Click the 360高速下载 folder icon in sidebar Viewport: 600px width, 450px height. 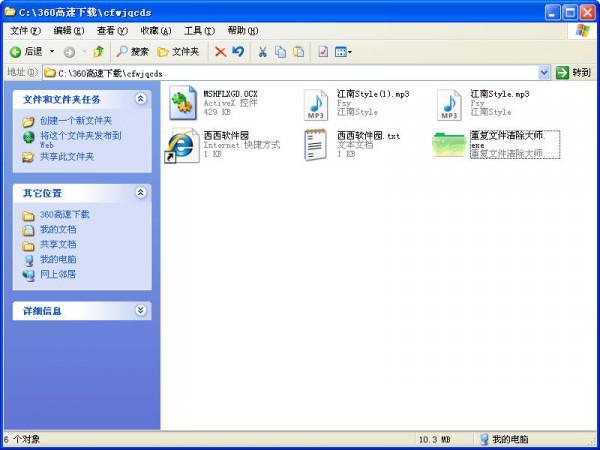28,216
